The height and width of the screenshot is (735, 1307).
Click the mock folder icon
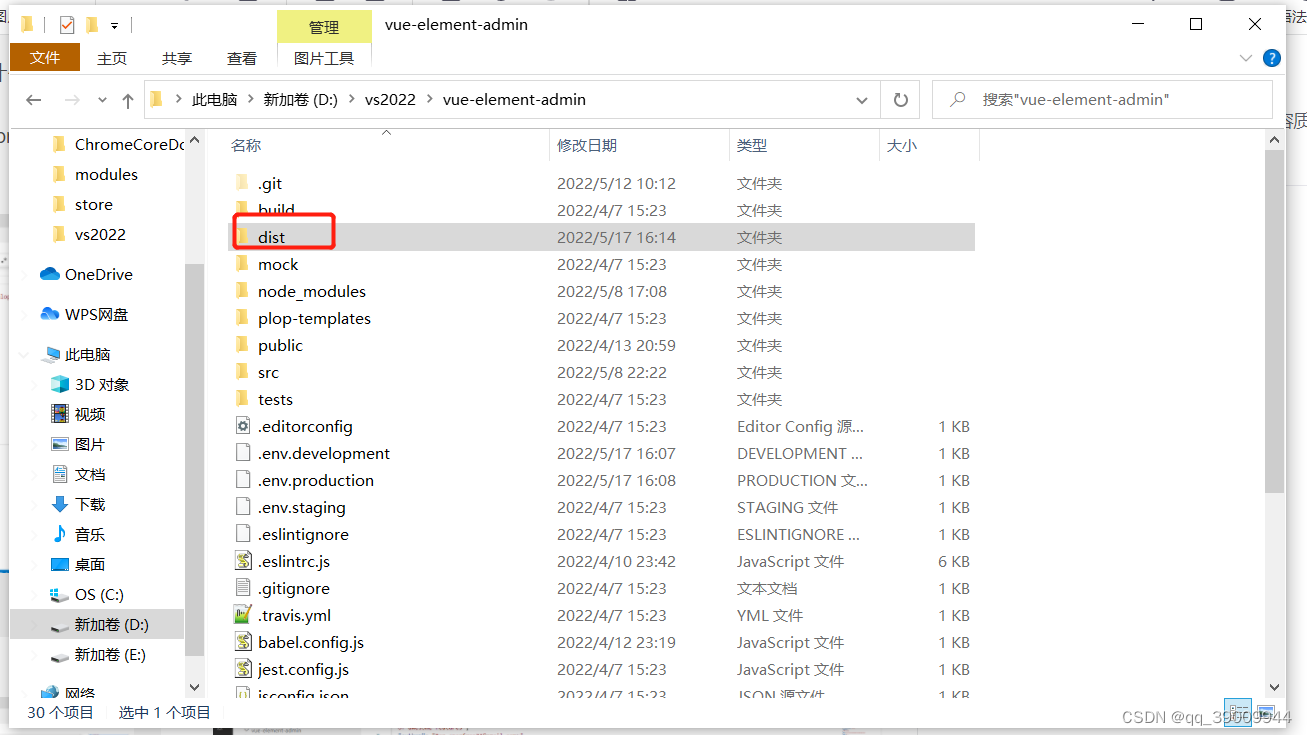(241, 264)
